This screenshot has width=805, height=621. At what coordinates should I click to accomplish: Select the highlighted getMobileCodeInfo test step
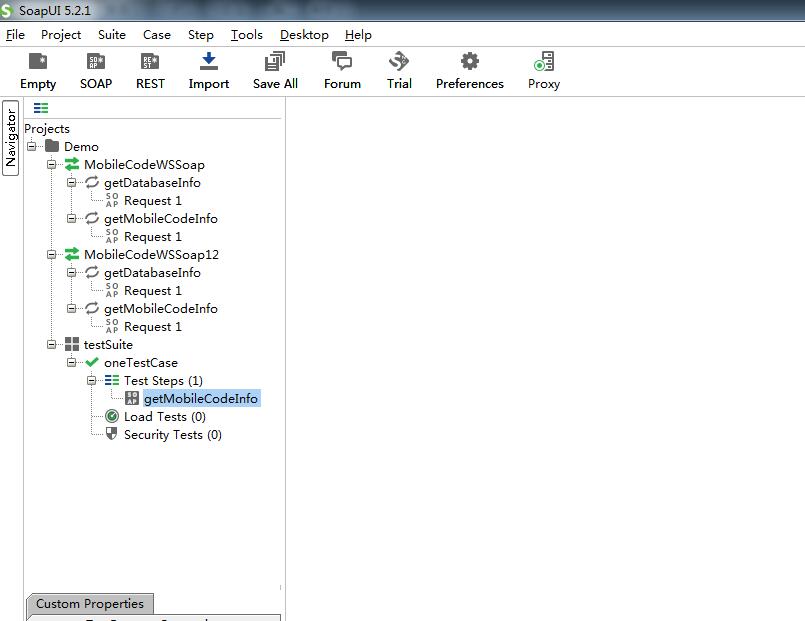201,399
